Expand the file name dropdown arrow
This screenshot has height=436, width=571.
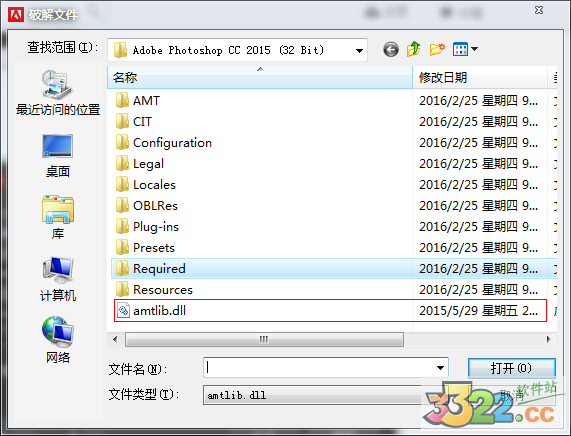tap(440, 368)
